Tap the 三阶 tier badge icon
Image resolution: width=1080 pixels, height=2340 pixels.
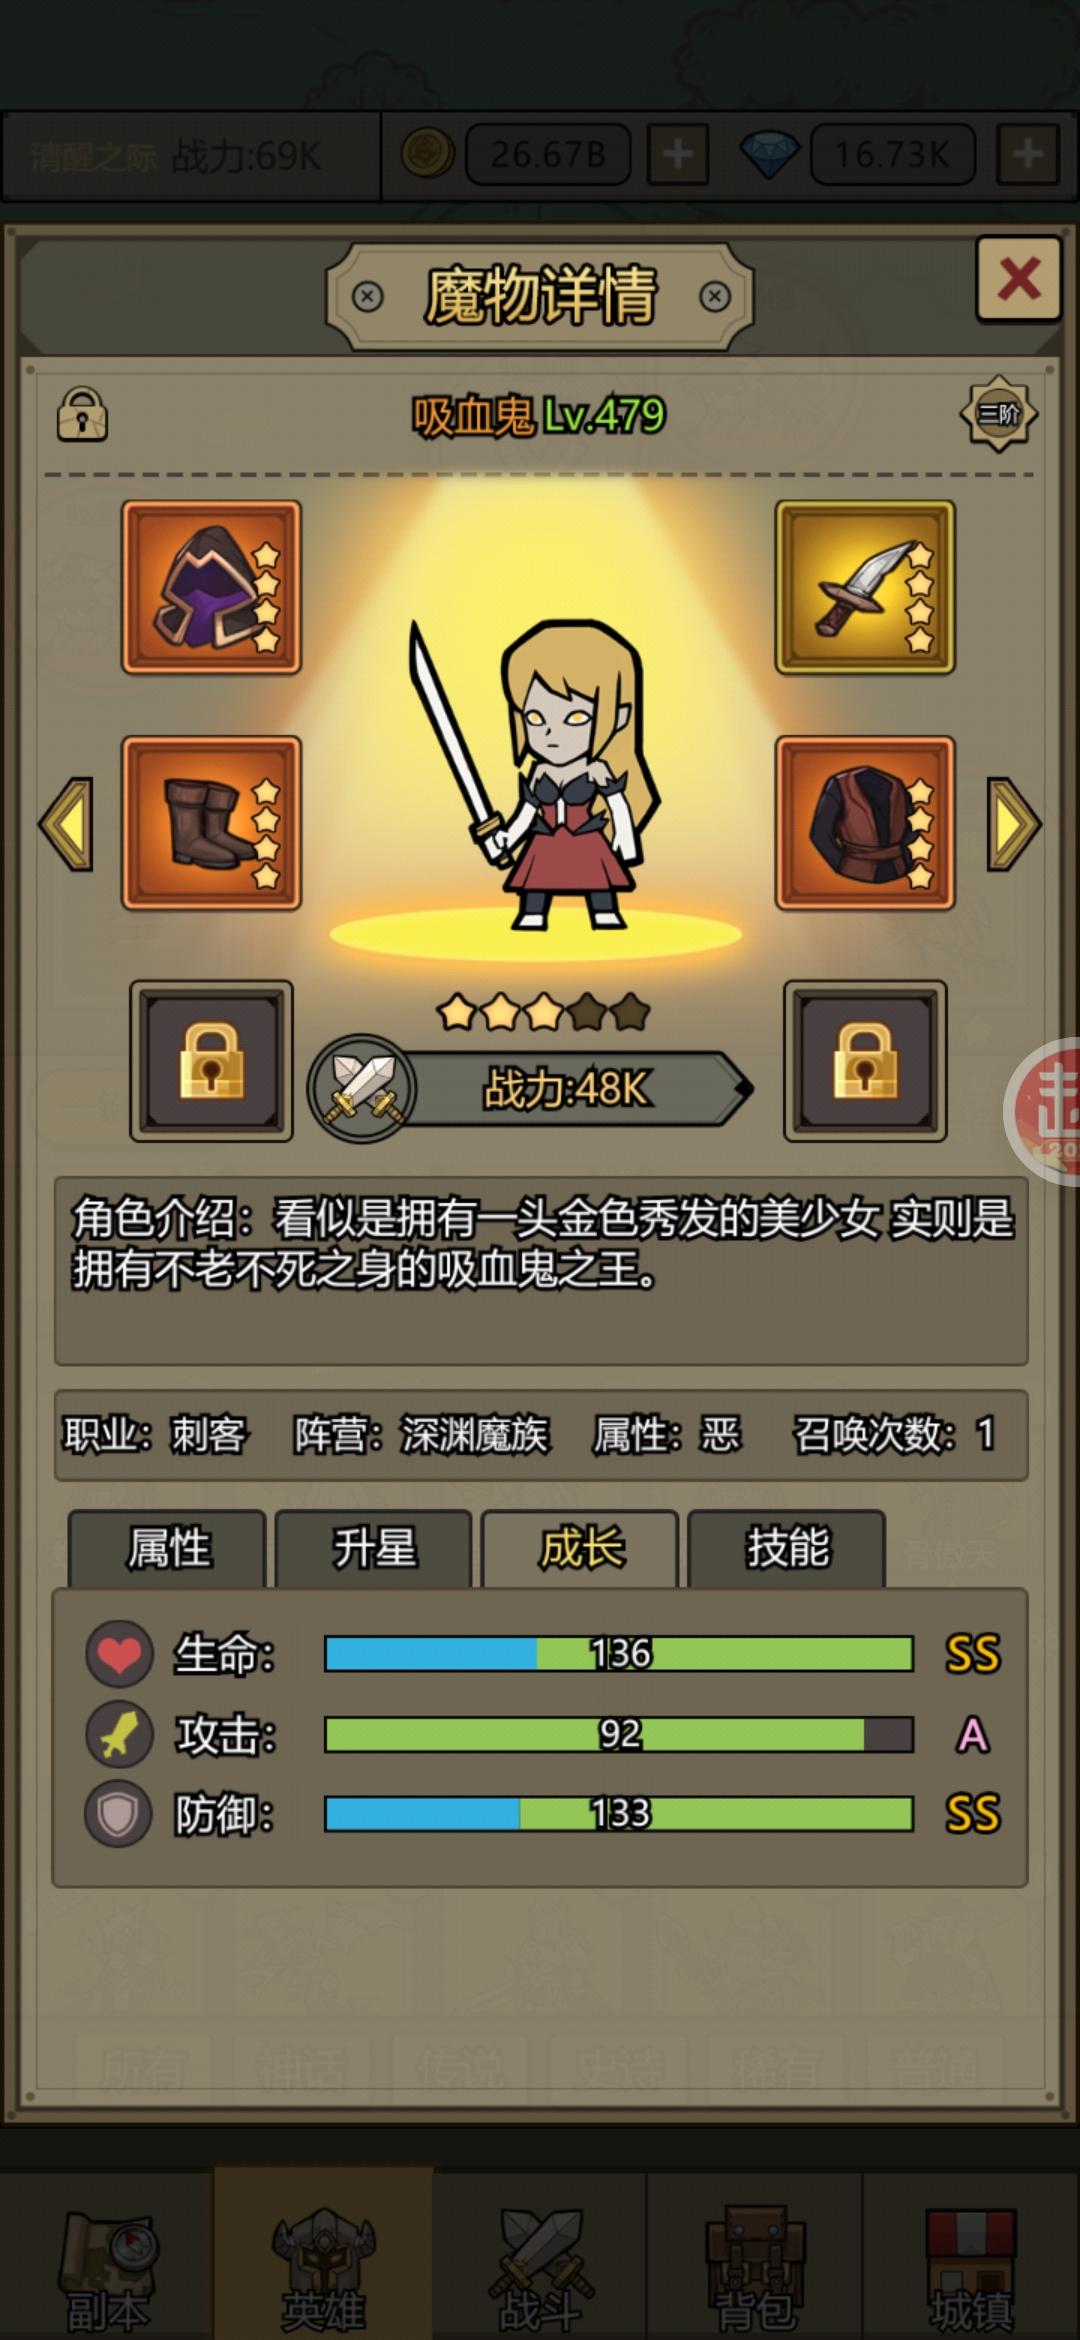pos(998,413)
